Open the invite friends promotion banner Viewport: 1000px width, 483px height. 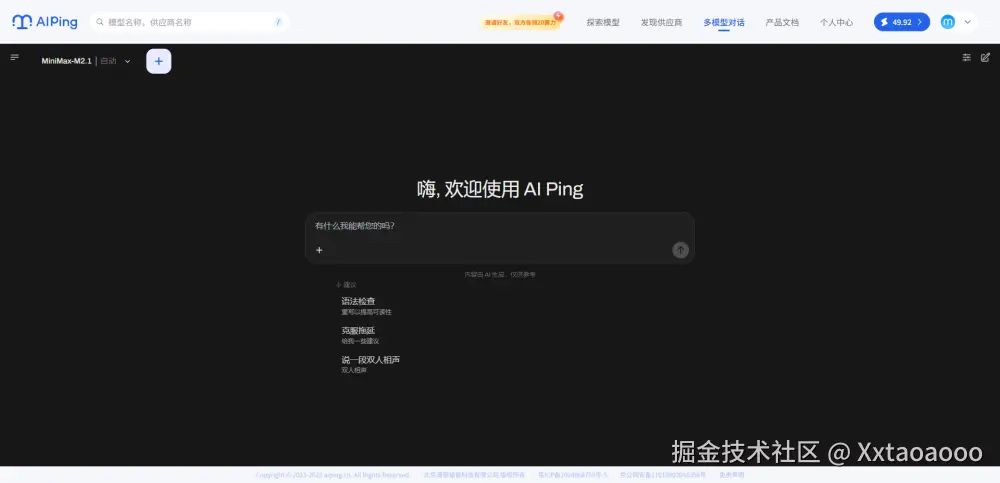[x=521, y=22]
